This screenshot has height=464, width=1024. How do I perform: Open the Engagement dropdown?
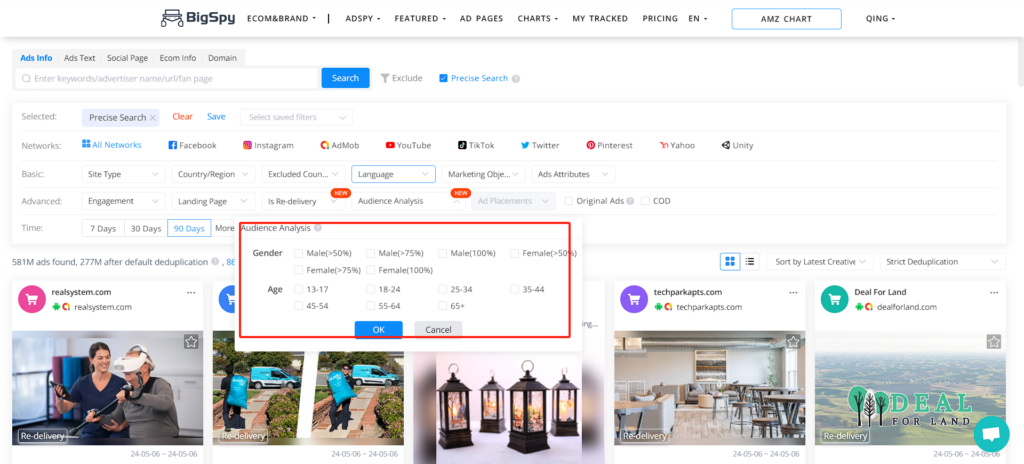click(123, 201)
